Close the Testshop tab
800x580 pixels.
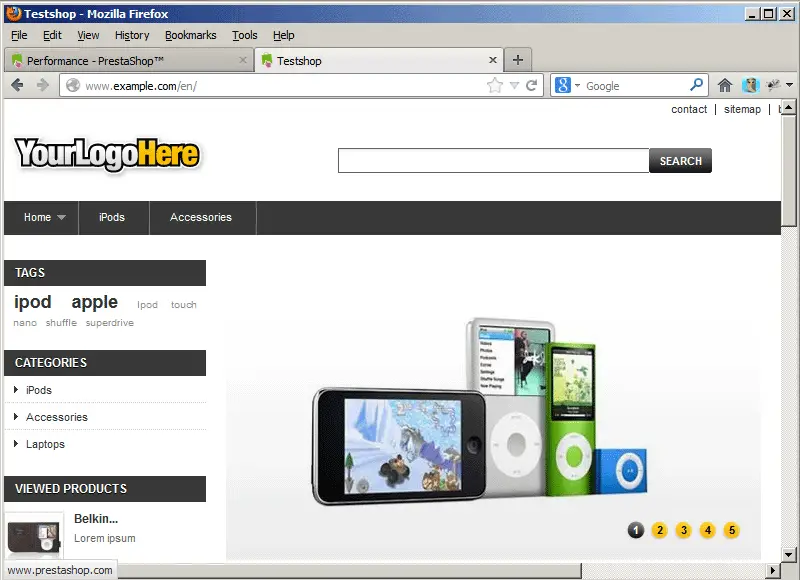[x=493, y=60]
